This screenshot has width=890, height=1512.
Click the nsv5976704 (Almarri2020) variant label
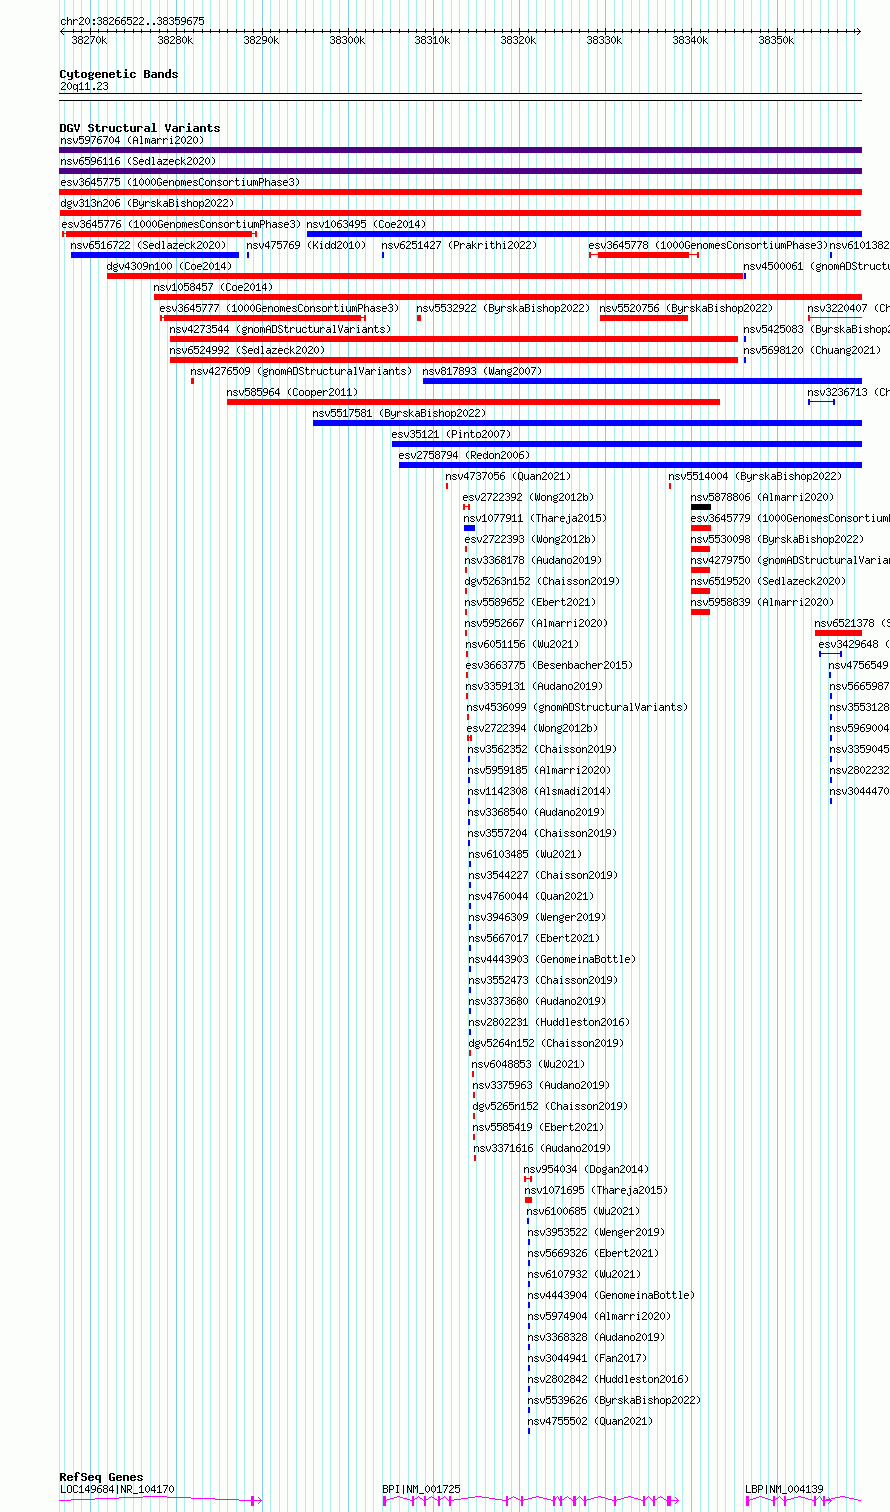(x=131, y=140)
